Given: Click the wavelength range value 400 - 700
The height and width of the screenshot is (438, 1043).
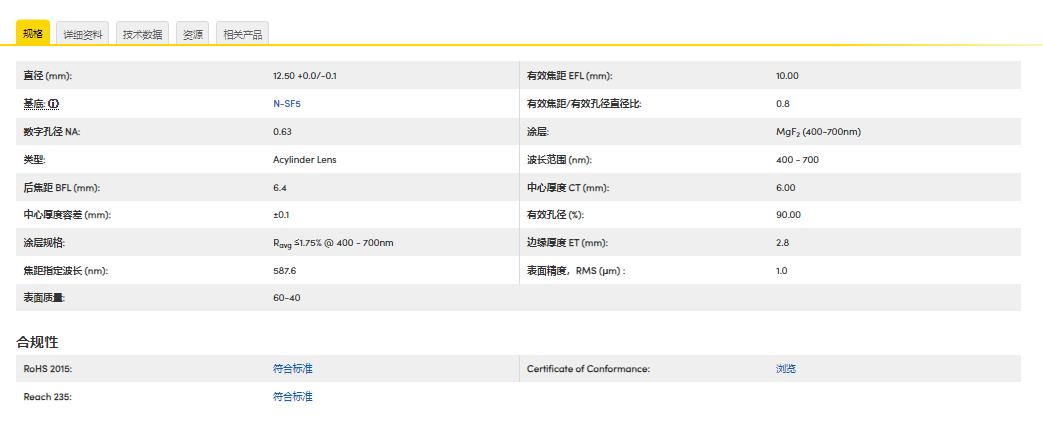Looking at the screenshot, I should [x=797, y=160].
